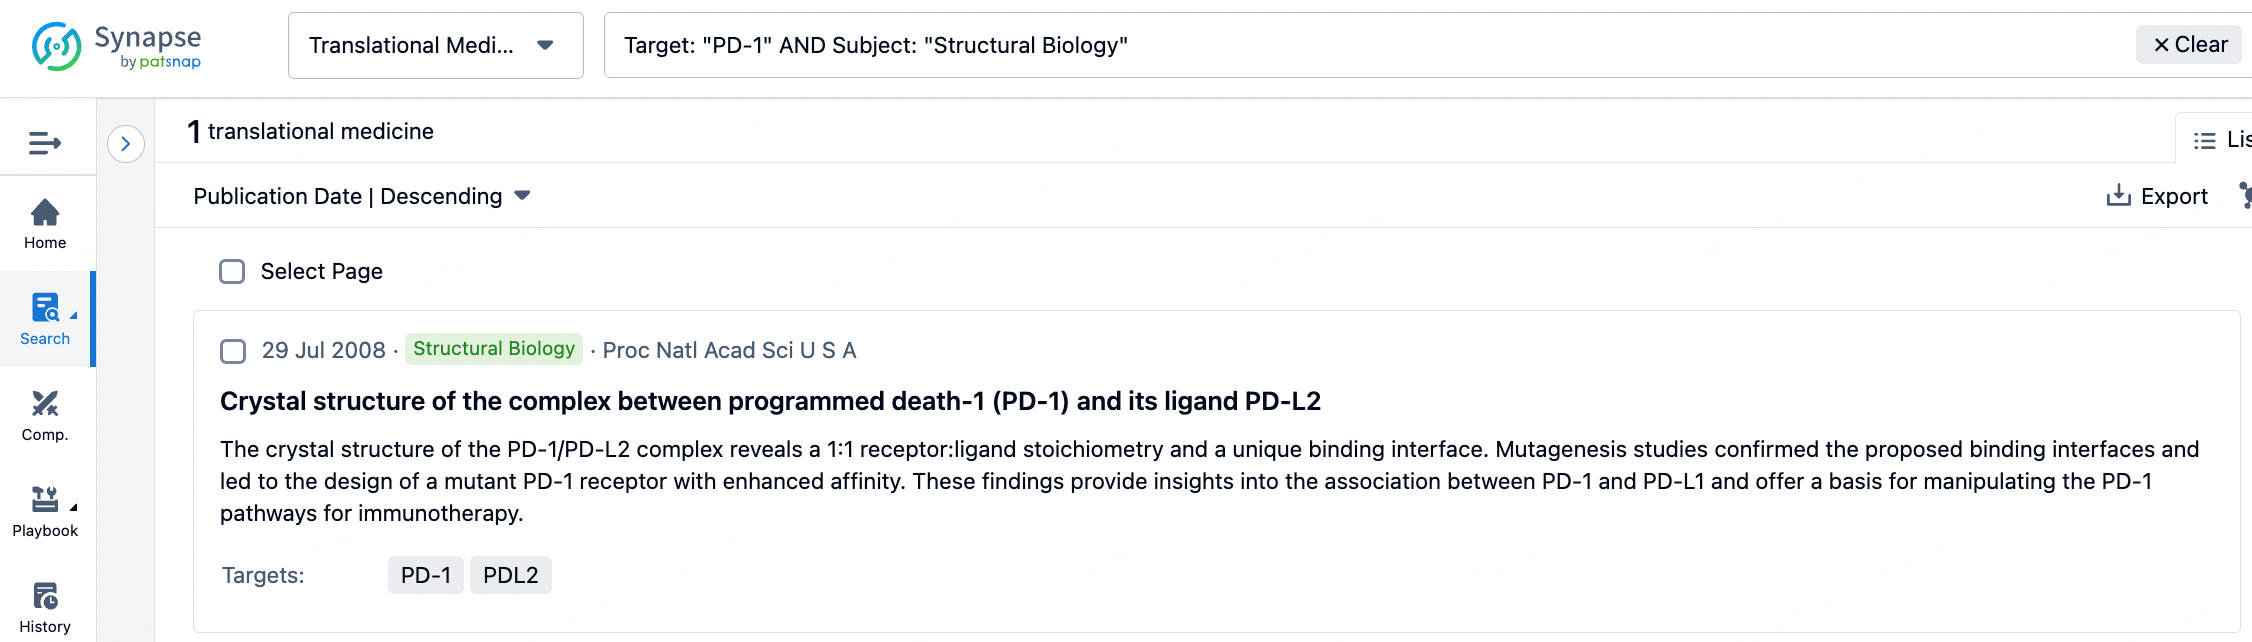2252x642 pixels.
Task: Go to Home in sidebar
Action: (x=45, y=224)
